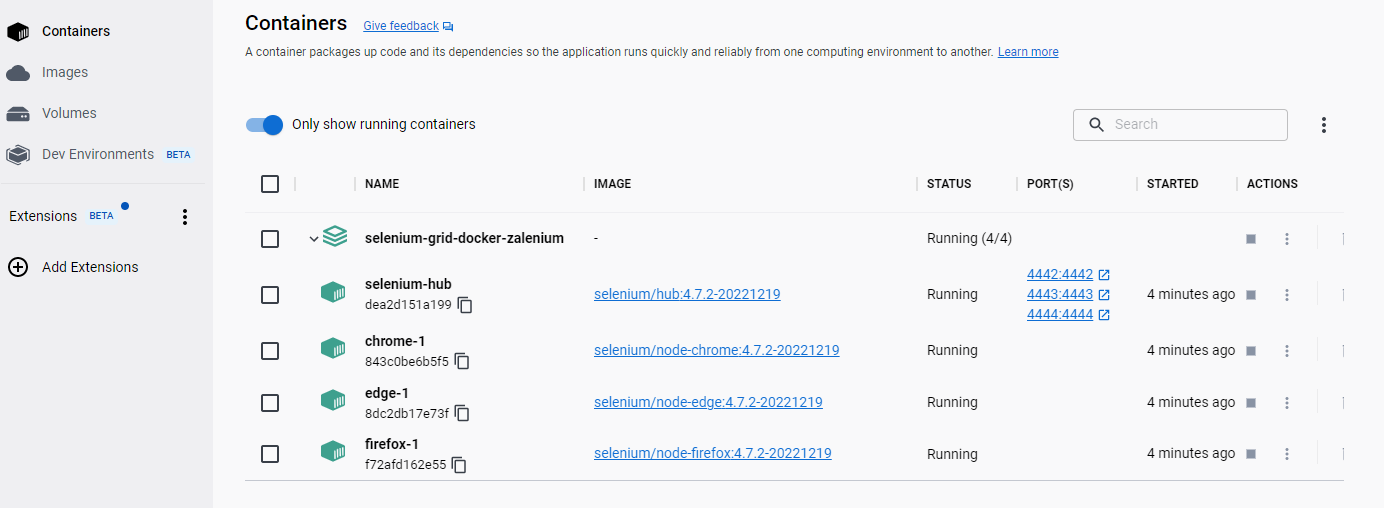This screenshot has height=508, width=1384.
Task: Click Add Extensions plus icon
Action: (18, 267)
